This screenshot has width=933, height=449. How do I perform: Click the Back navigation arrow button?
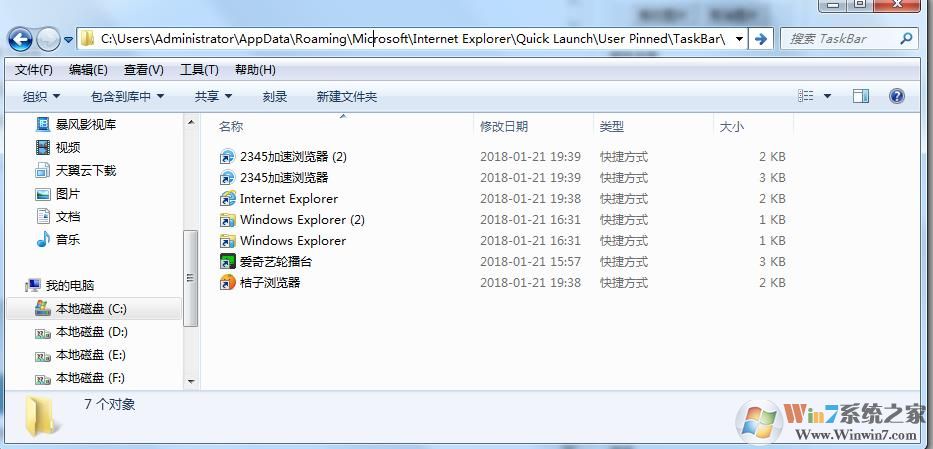[20, 39]
